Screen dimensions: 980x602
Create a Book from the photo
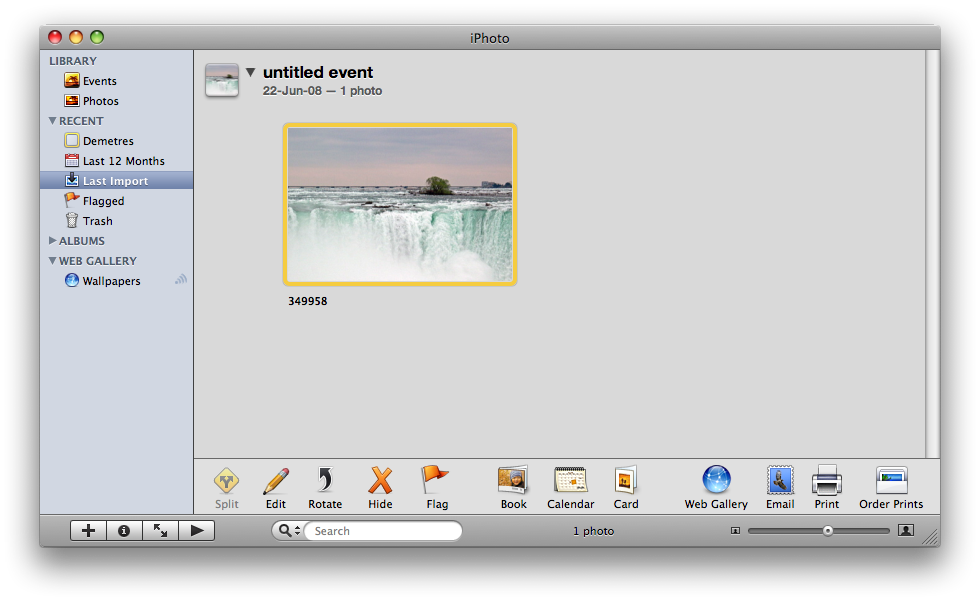pos(513,482)
